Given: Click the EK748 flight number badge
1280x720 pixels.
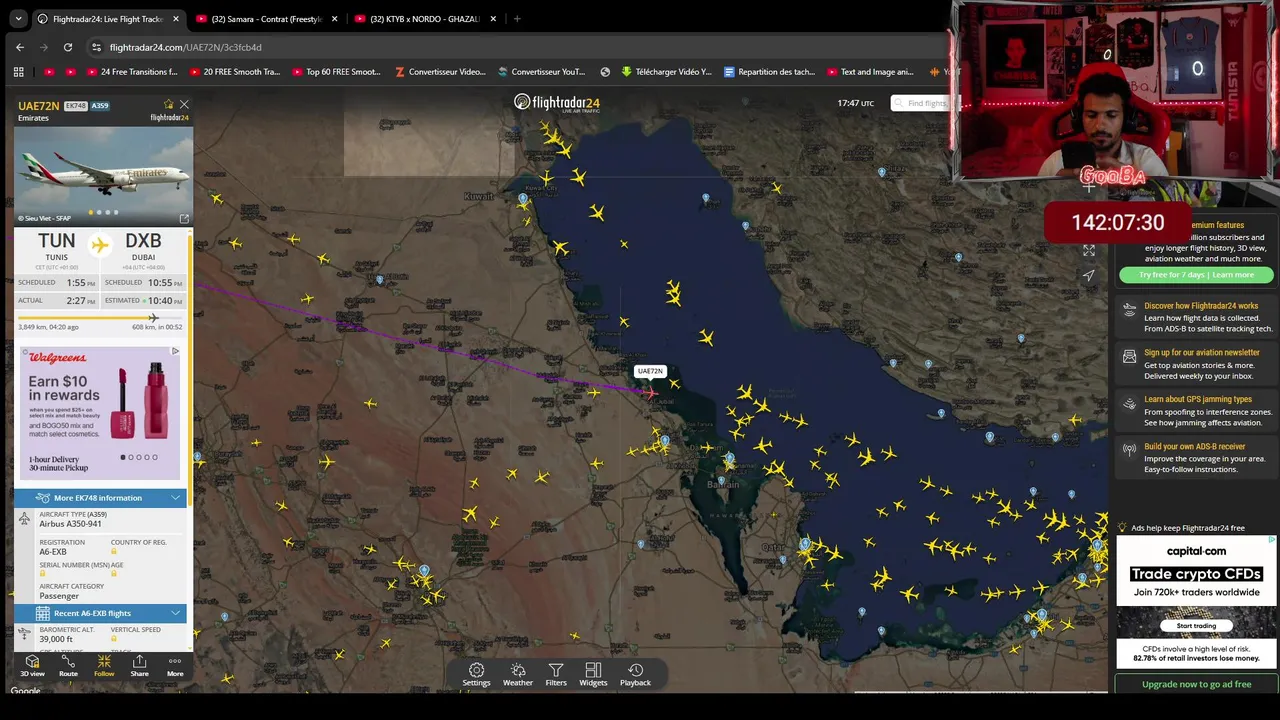Looking at the screenshot, I should coord(75,105).
